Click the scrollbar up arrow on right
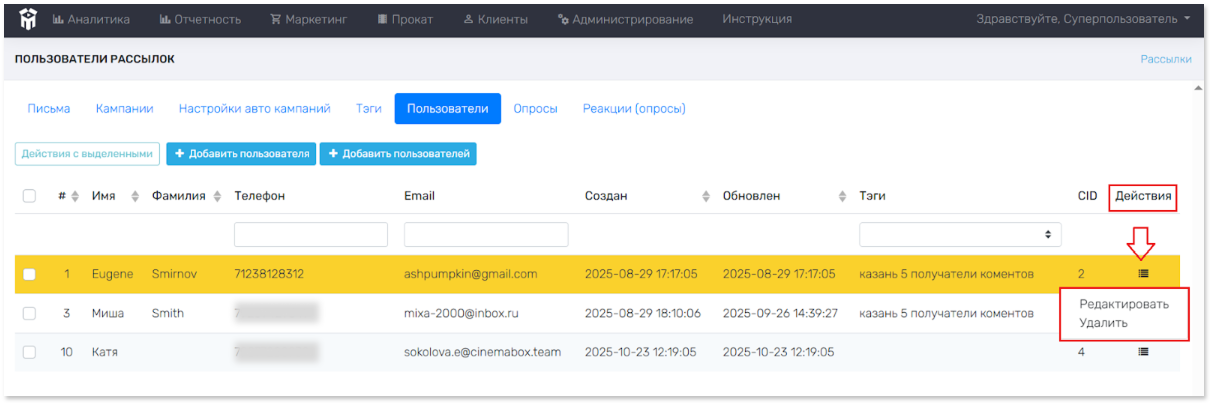Screen dimensions: 1210x403 pos(1197,88)
